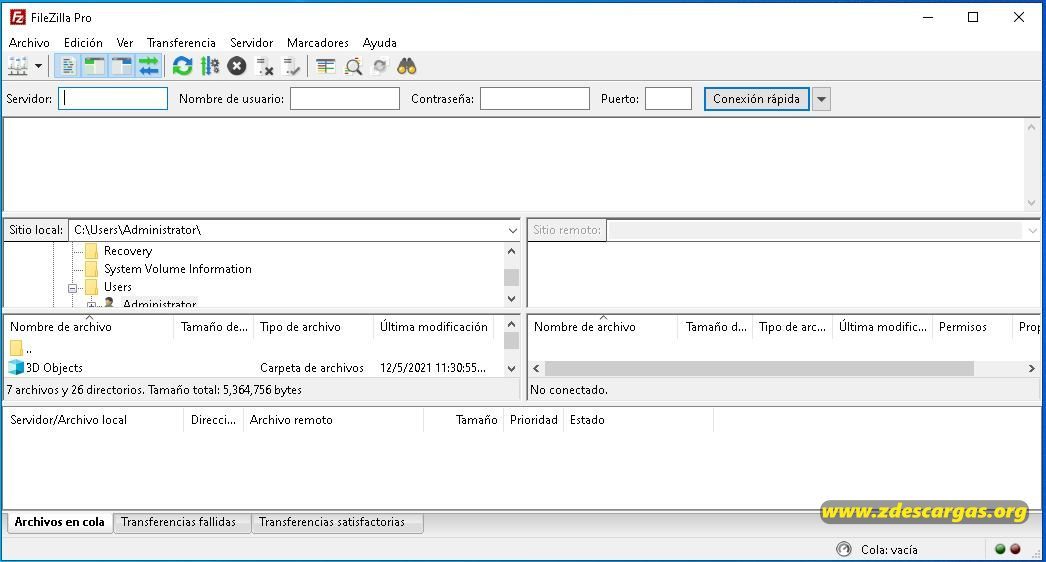Viewport: 1046px width, 562px height.
Task: Open the Servidor menu
Action: tap(251, 43)
